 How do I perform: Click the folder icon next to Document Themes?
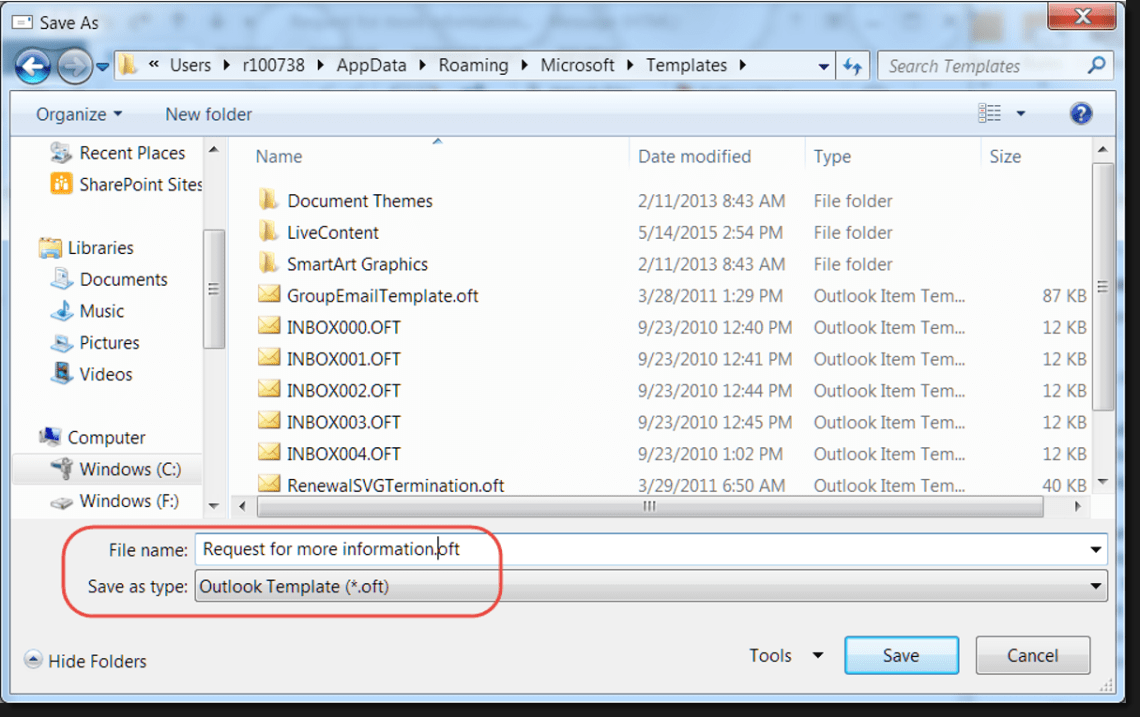click(x=268, y=200)
